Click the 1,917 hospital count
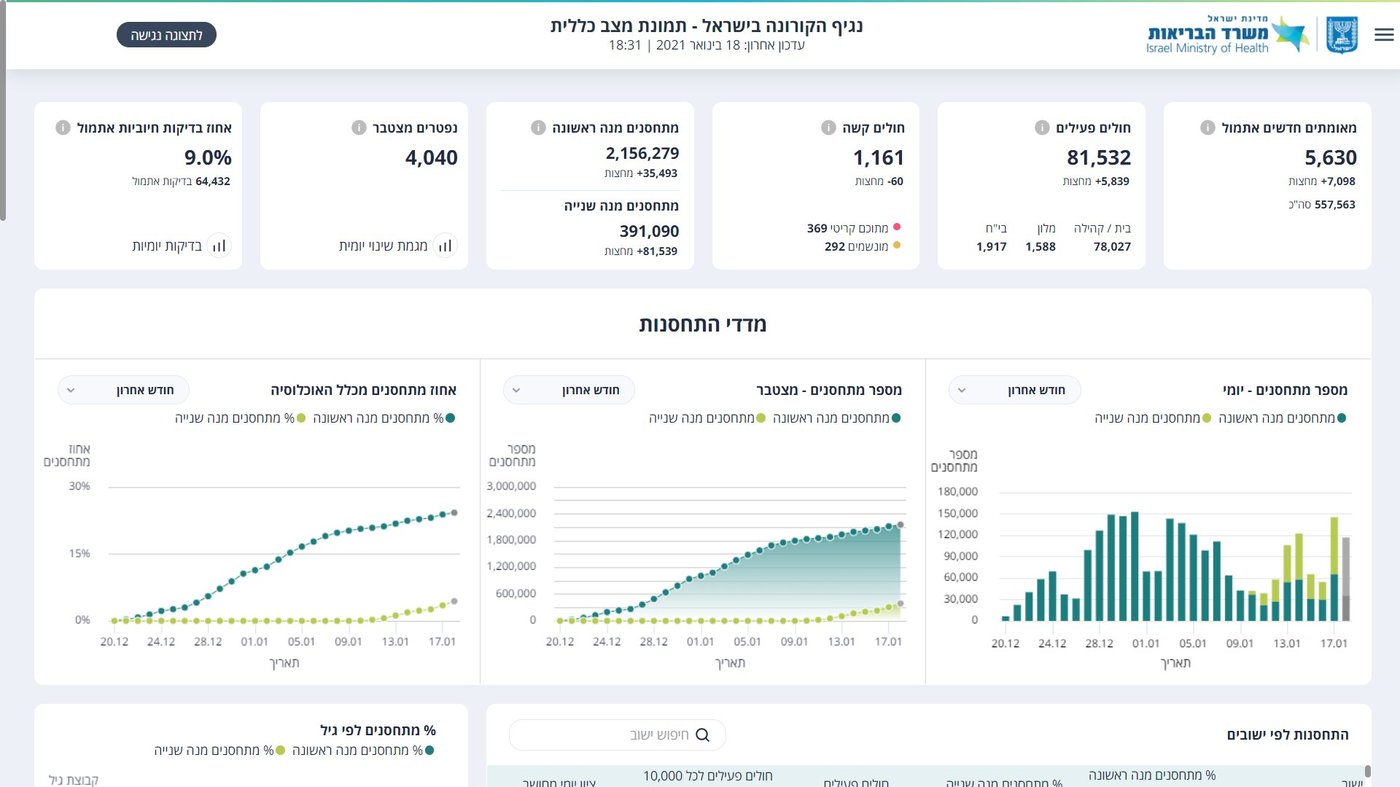The width and height of the screenshot is (1400, 787). (991, 246)
